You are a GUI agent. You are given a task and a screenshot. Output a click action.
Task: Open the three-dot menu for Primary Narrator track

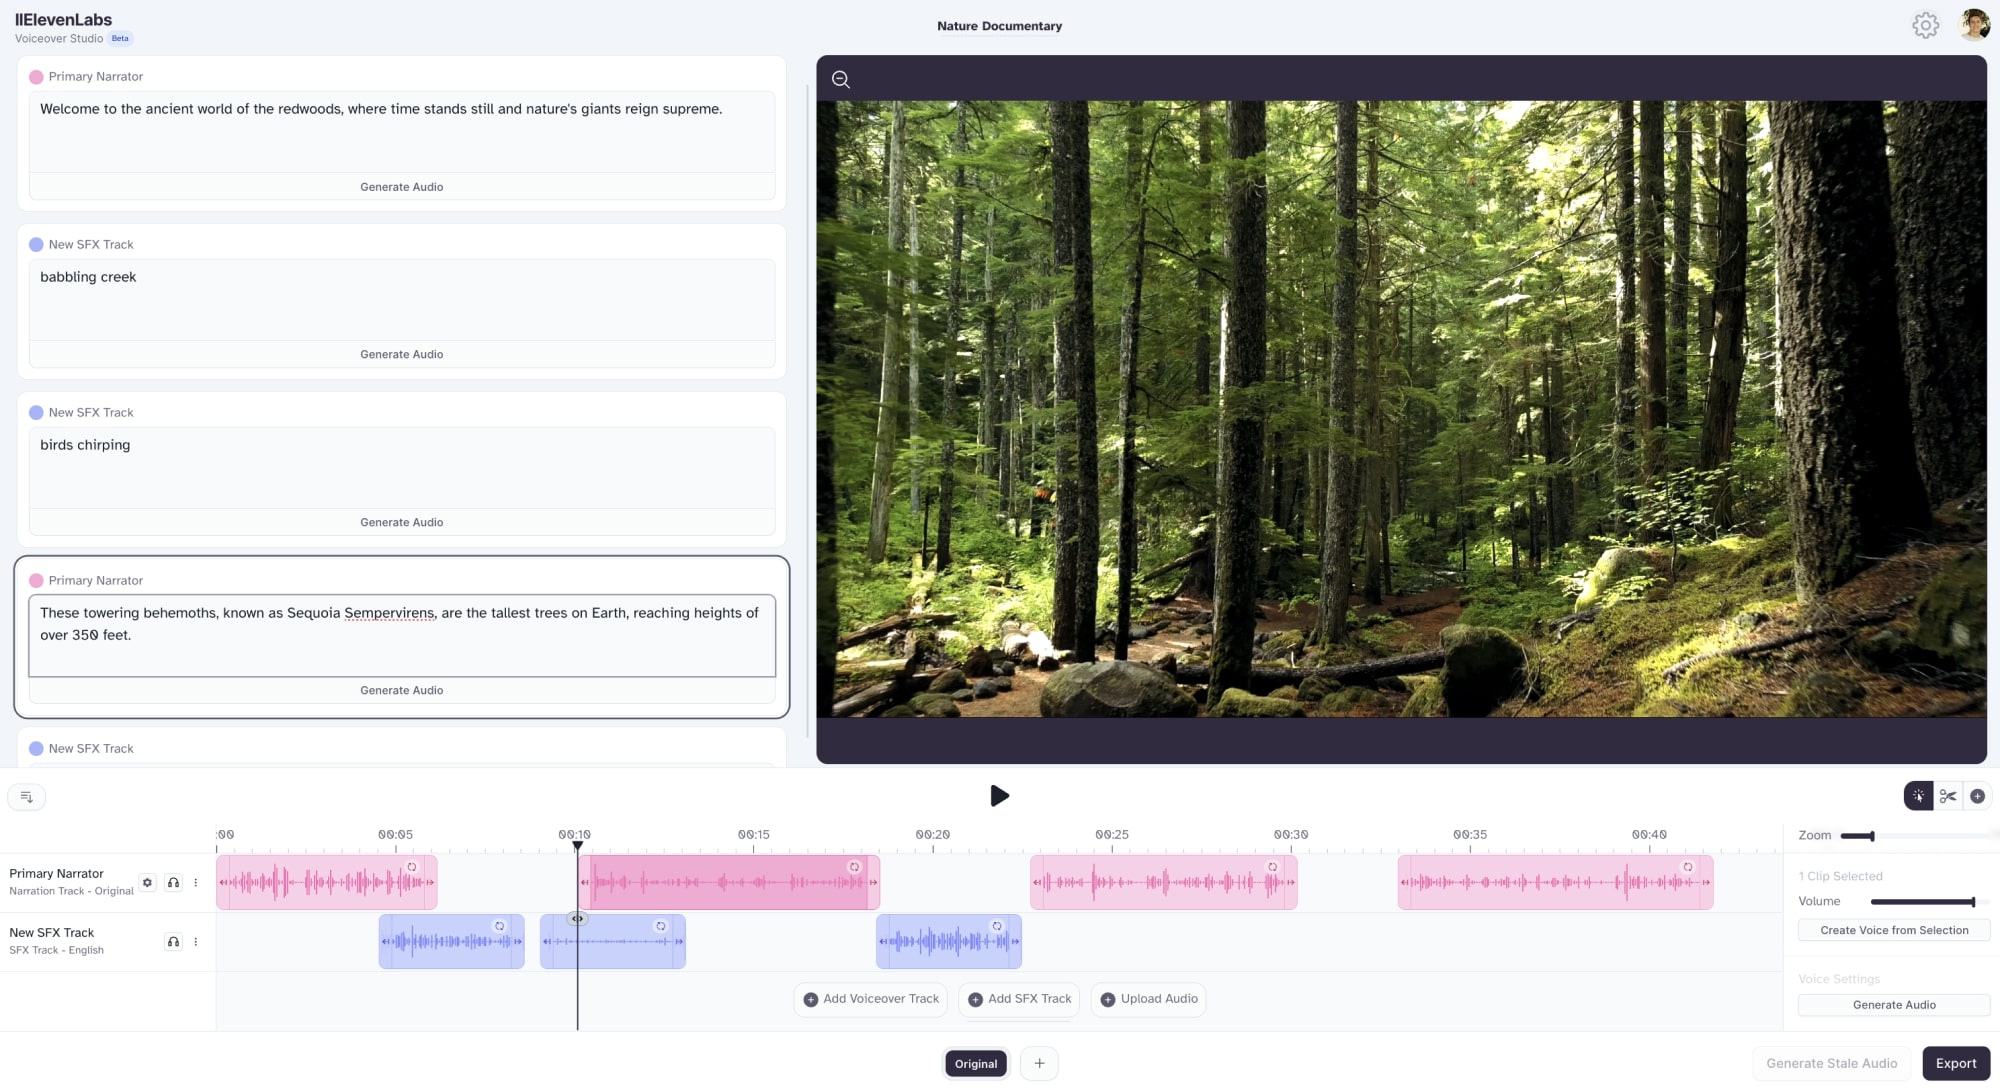[x=196, y=883]
